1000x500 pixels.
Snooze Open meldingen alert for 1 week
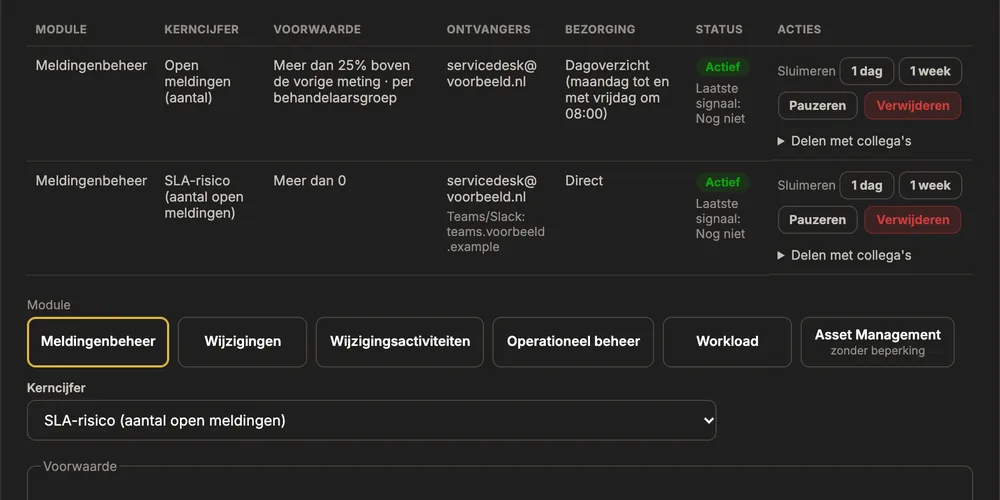[930, 71]
